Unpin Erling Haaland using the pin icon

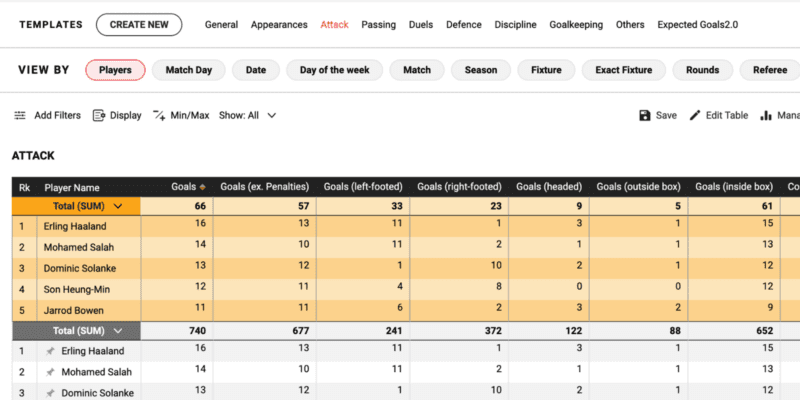(x=49, y=351)
